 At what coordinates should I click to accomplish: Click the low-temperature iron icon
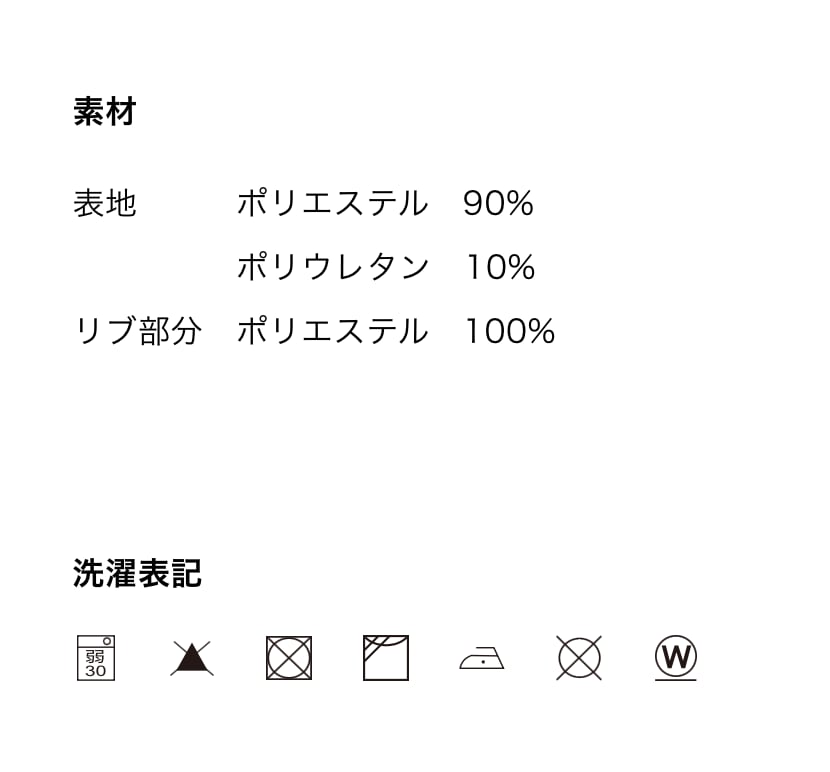coord(482,658)
